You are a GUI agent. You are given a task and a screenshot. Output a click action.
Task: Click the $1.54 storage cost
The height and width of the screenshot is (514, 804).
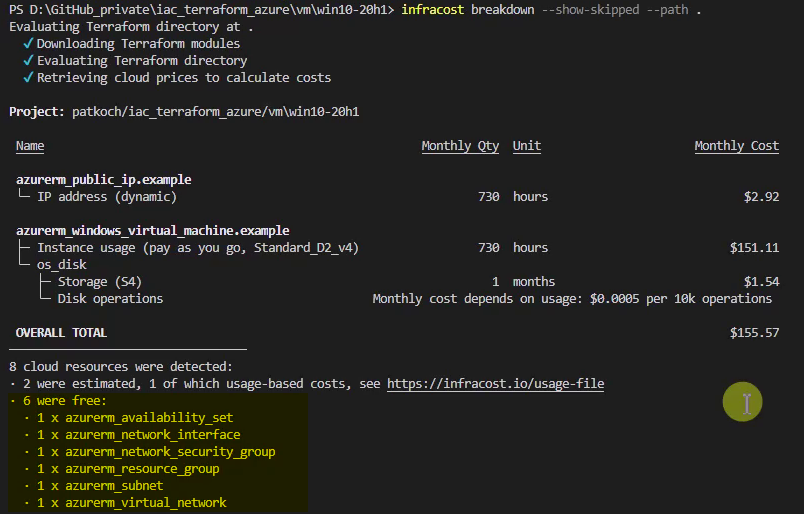[x=761, y=282]
